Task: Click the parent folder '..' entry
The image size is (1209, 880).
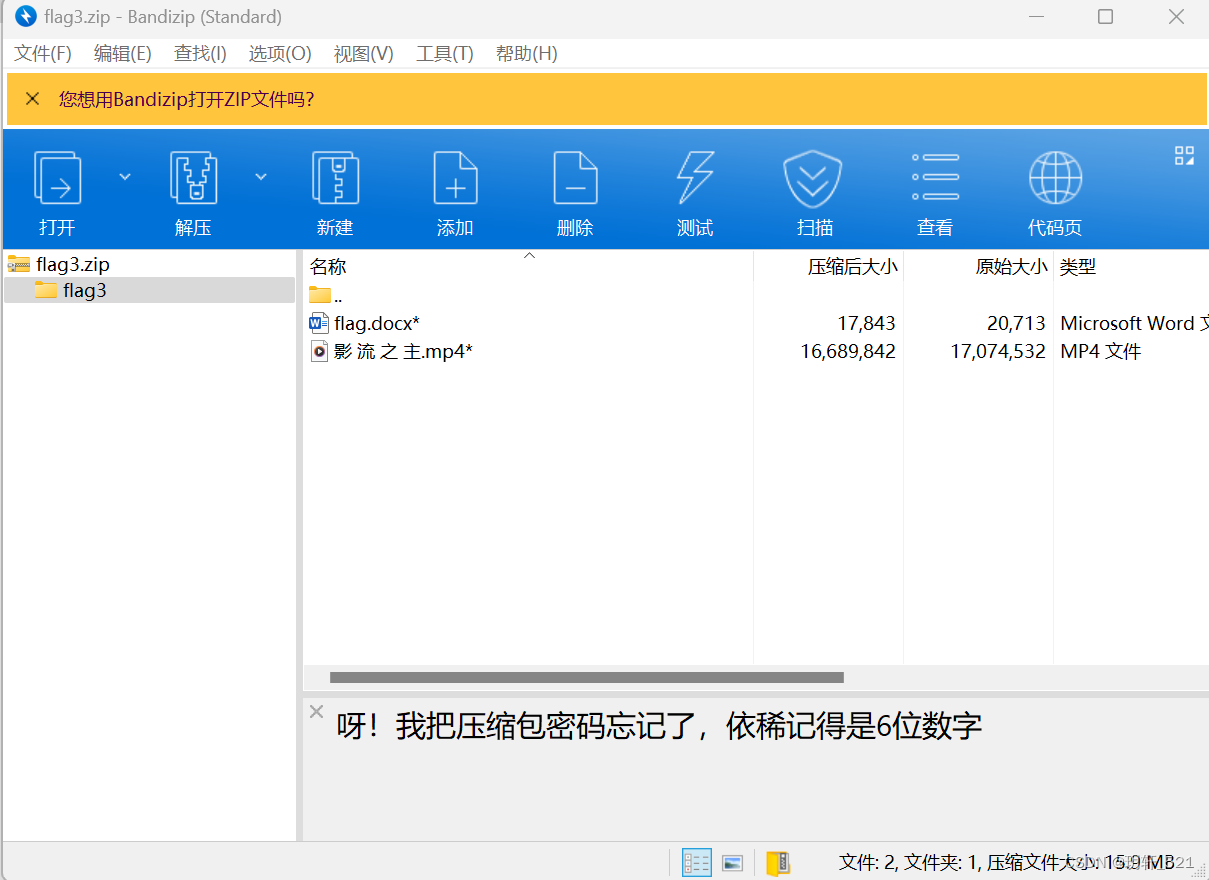Action: [x=326, y=296]
